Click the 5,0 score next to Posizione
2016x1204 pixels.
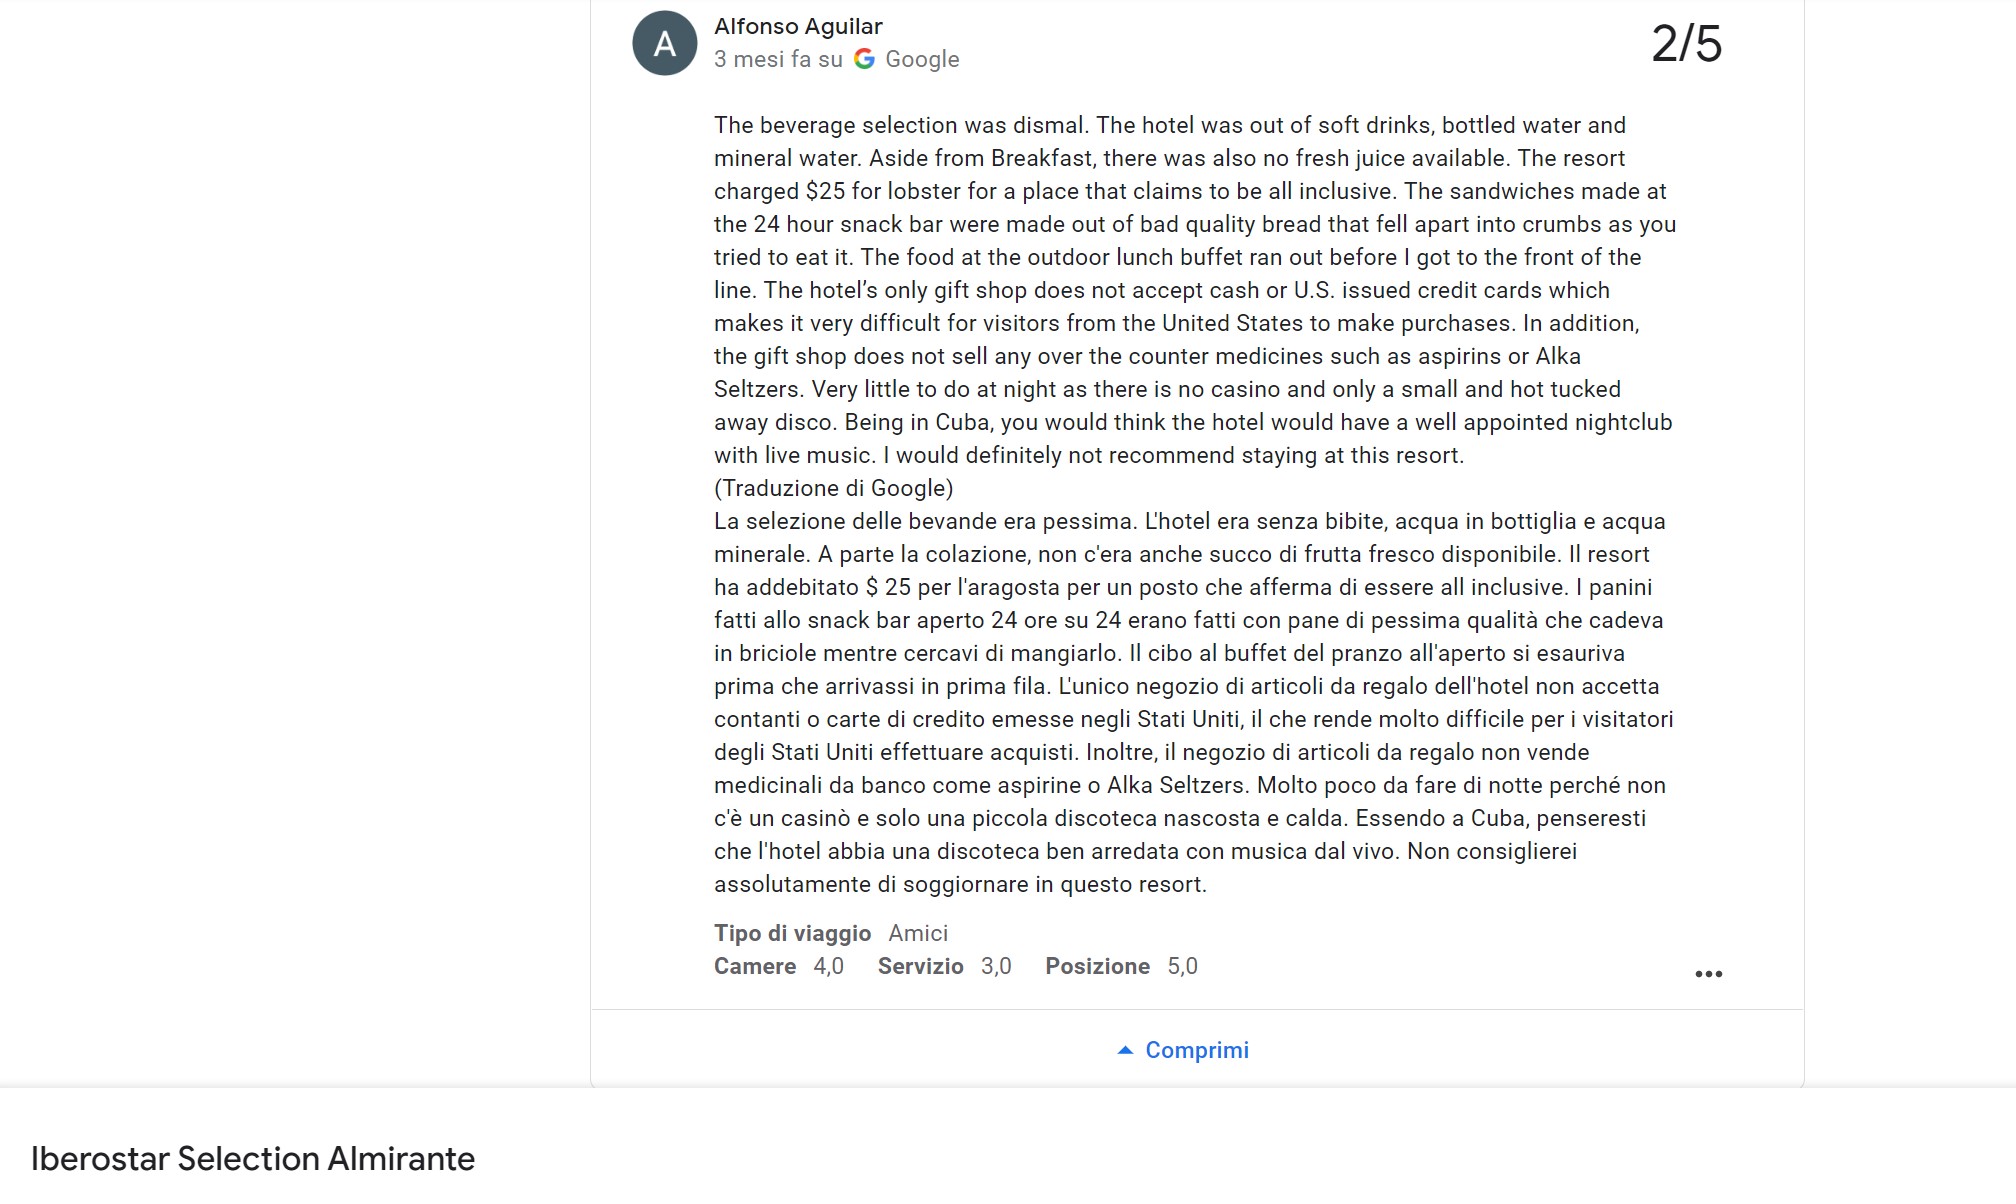pyautogui.click(x=1182, y=966)
